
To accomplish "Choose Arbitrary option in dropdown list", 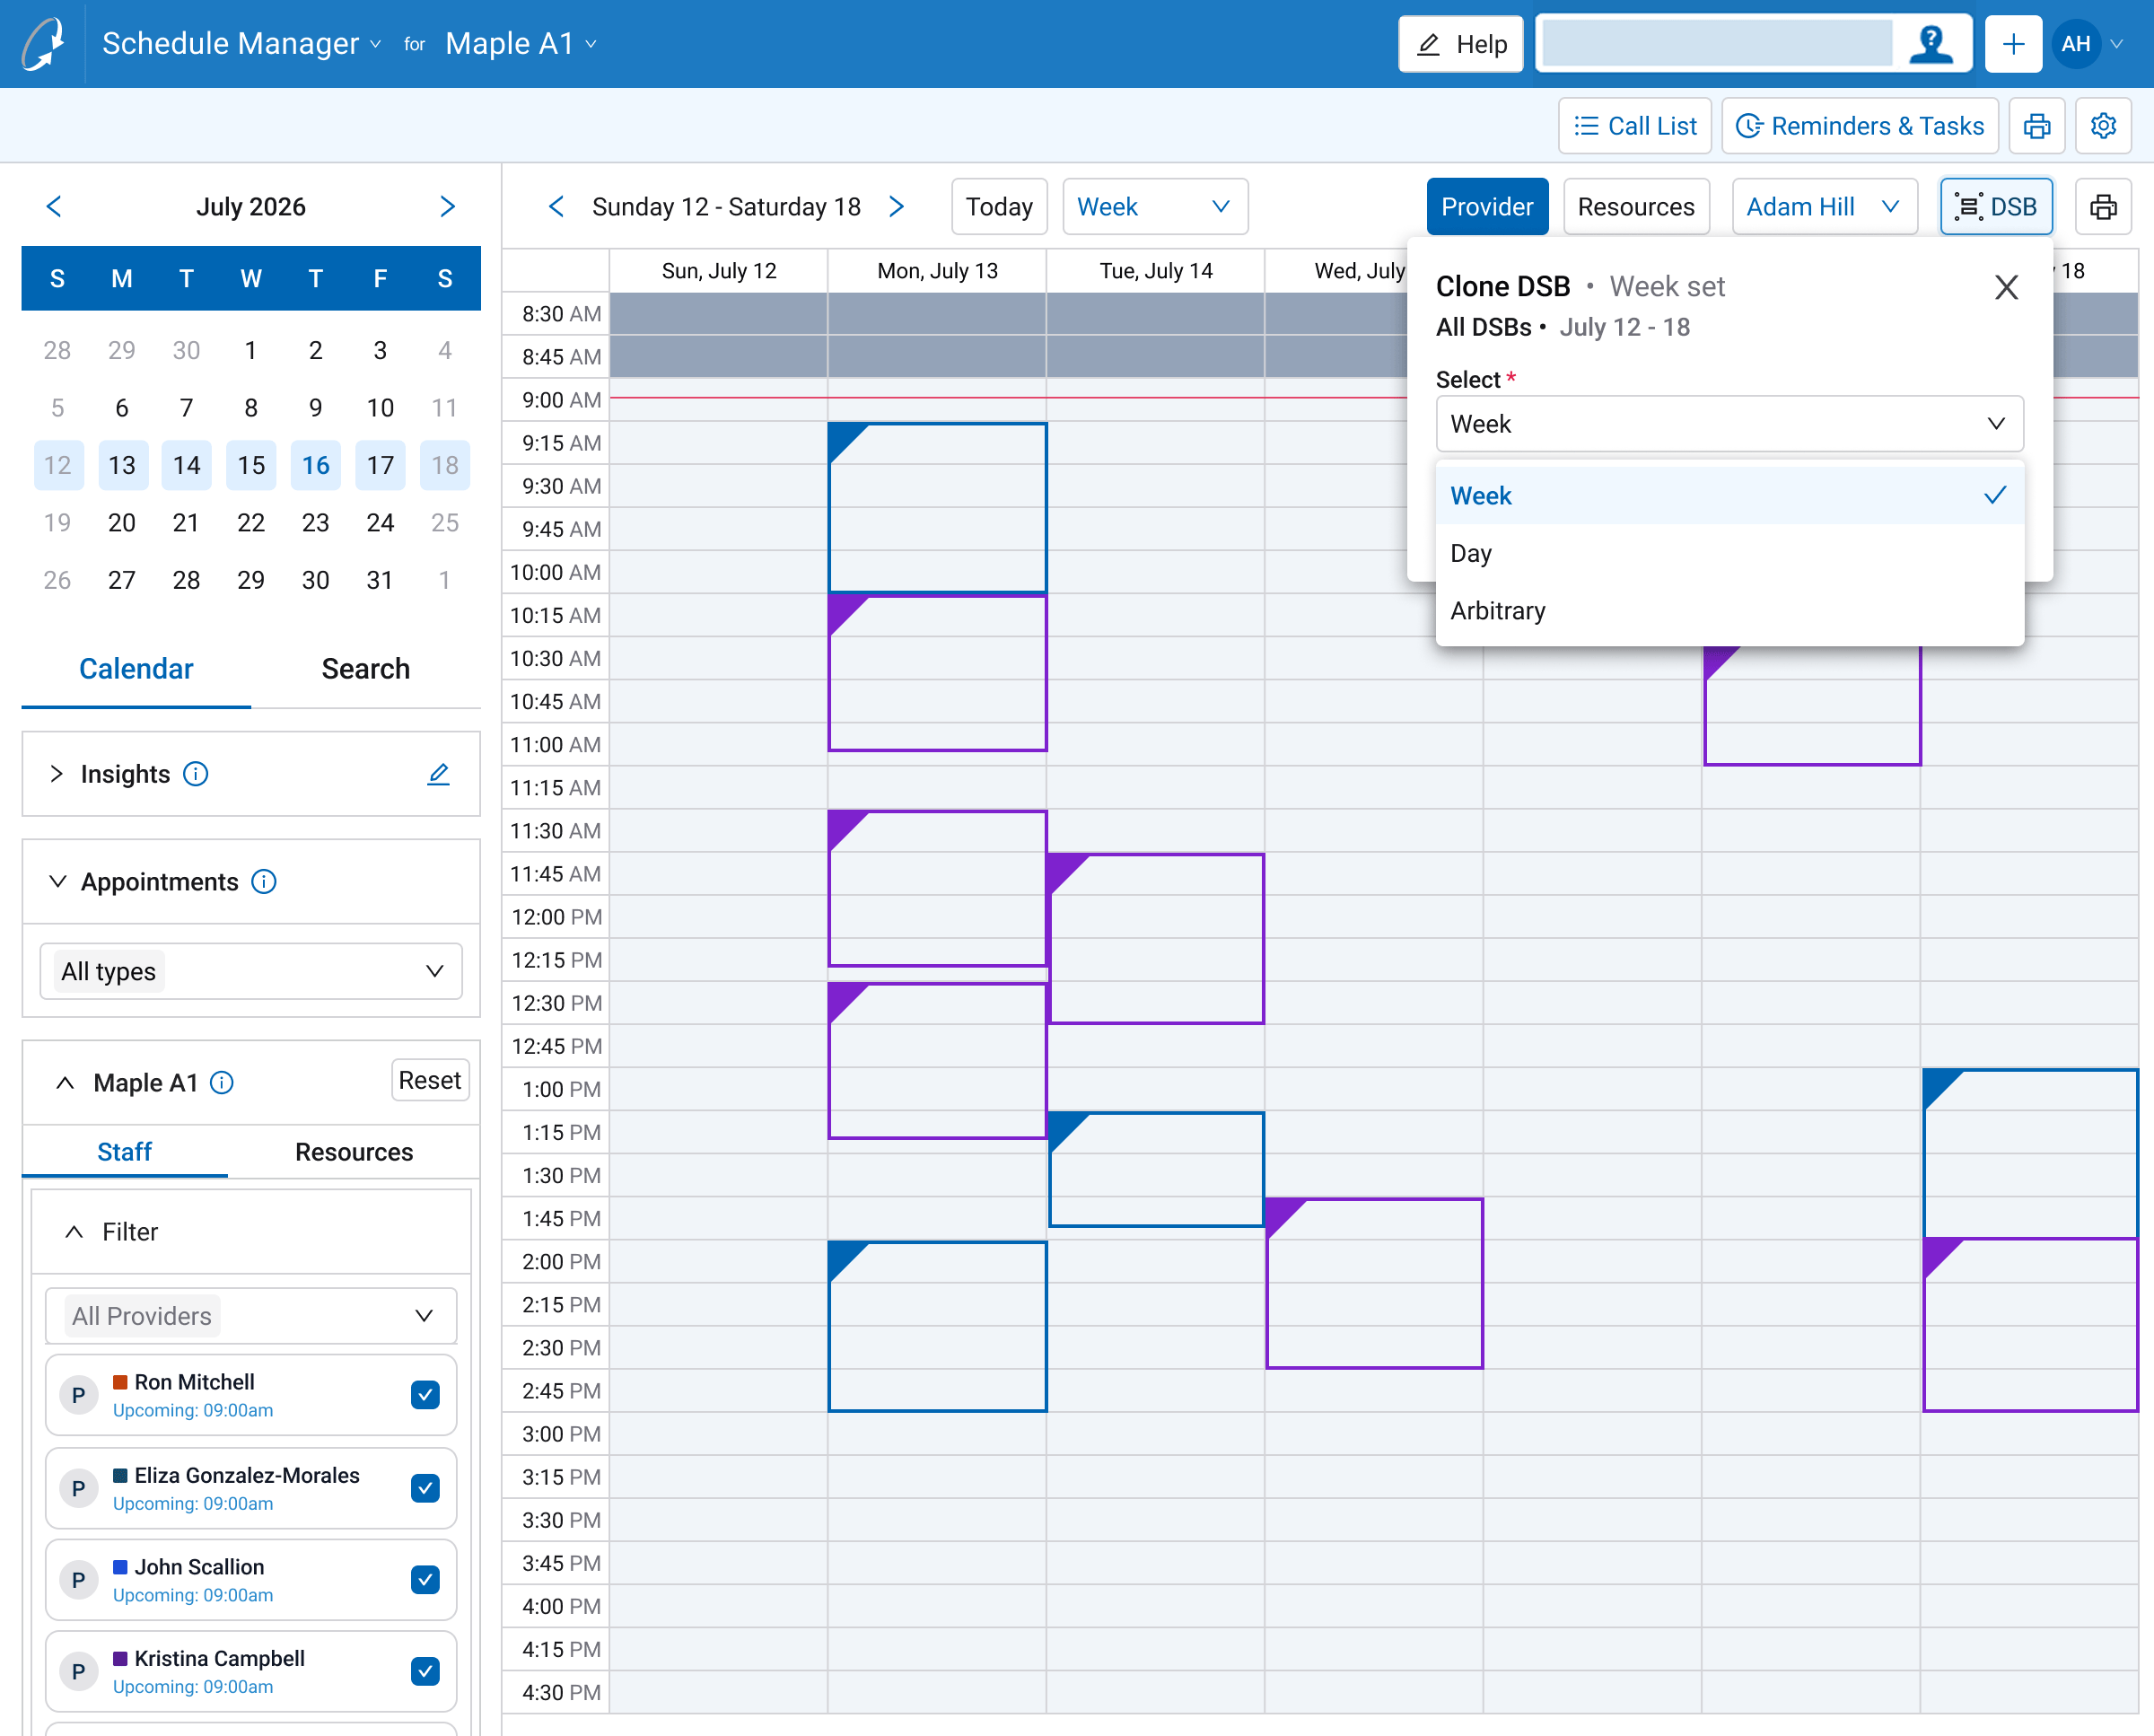I will (x=1729, y=611).
